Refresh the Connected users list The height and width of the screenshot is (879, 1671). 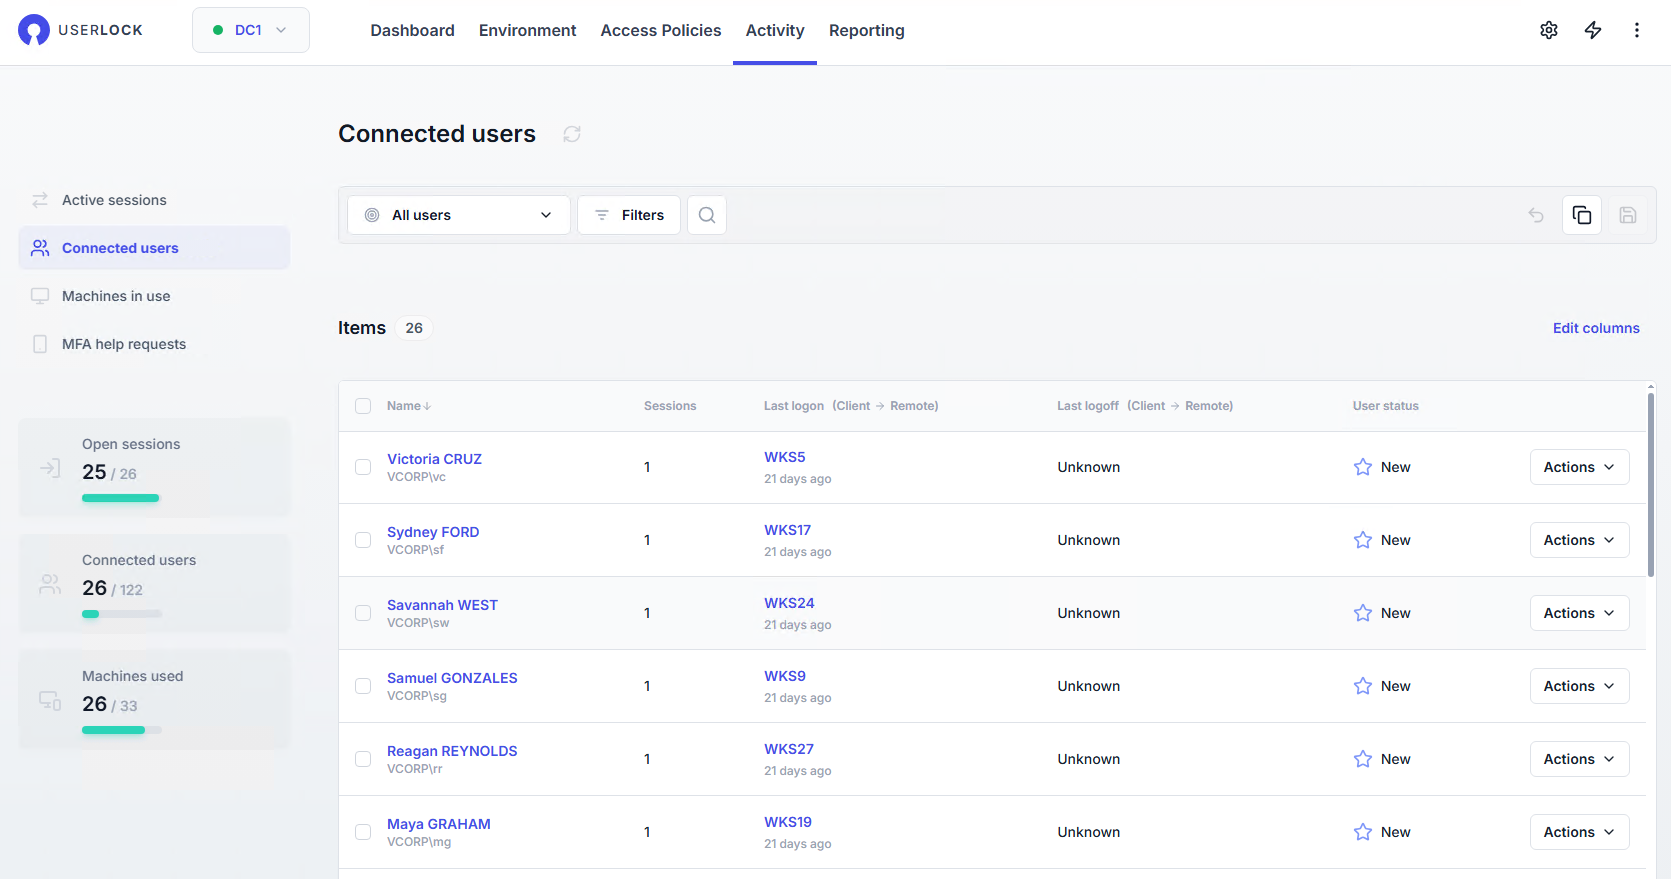pos(572,134)
